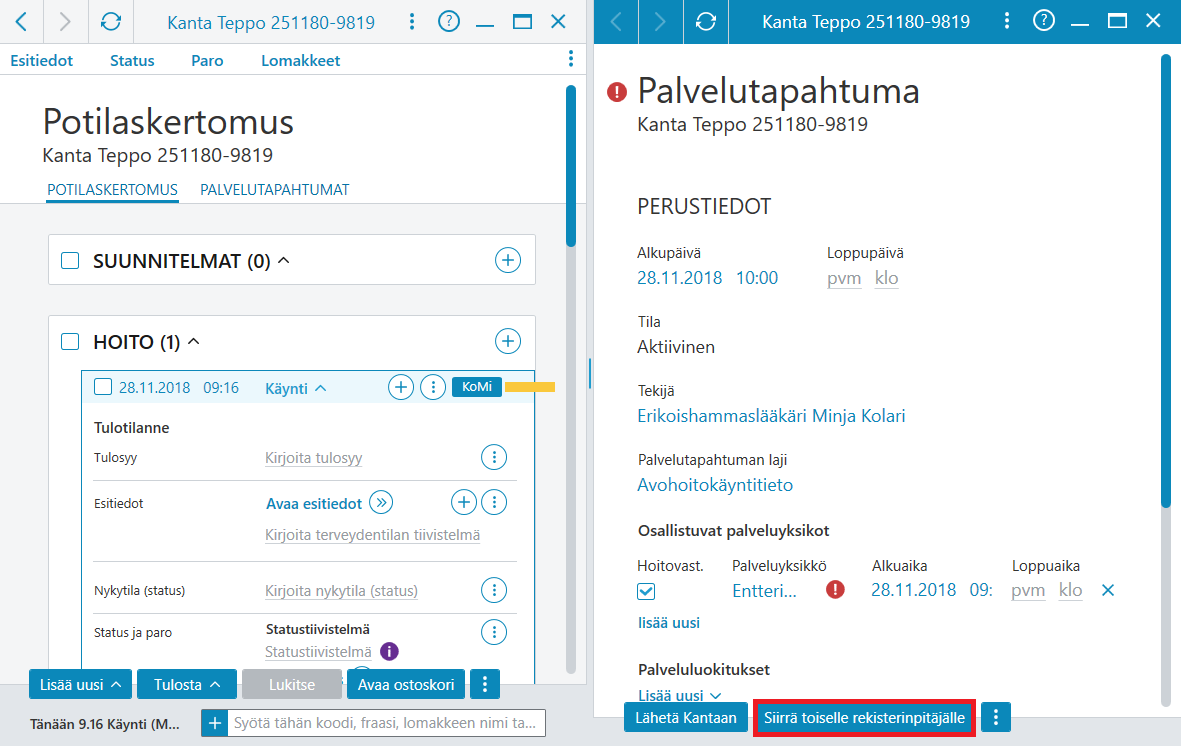Add new item to SUUNNITELMAT section
1181x746 pixels.
point(508,260)
